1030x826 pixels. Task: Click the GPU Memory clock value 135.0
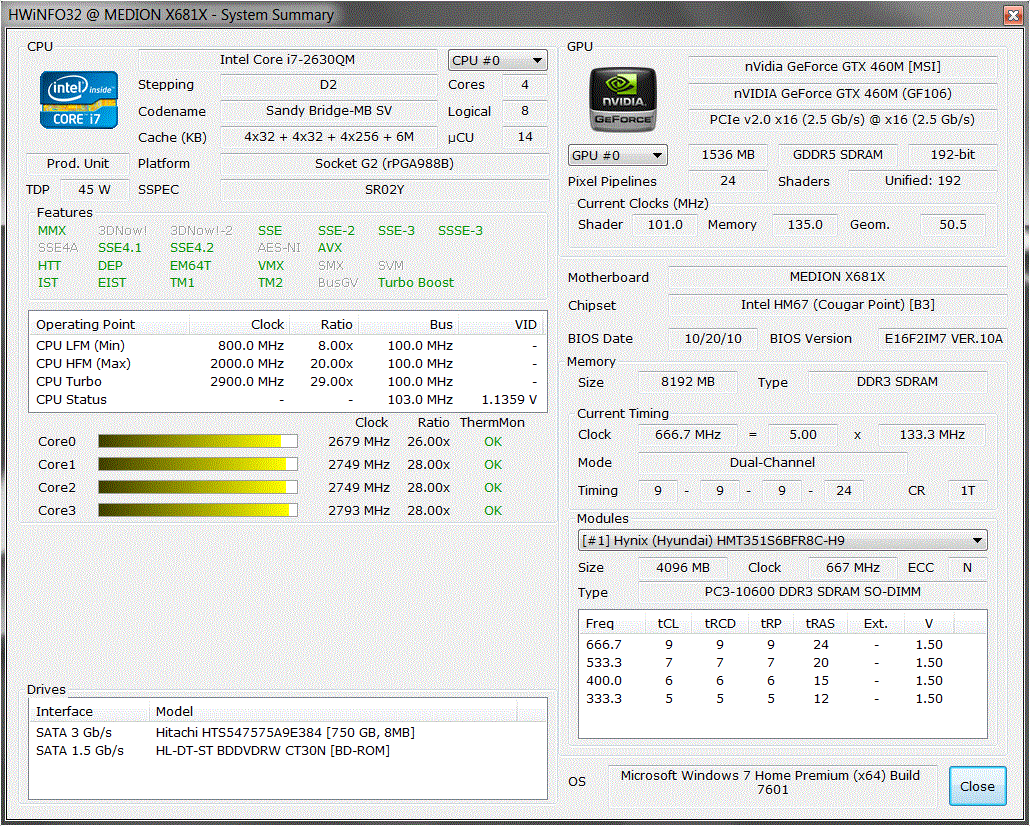(805, 225)
